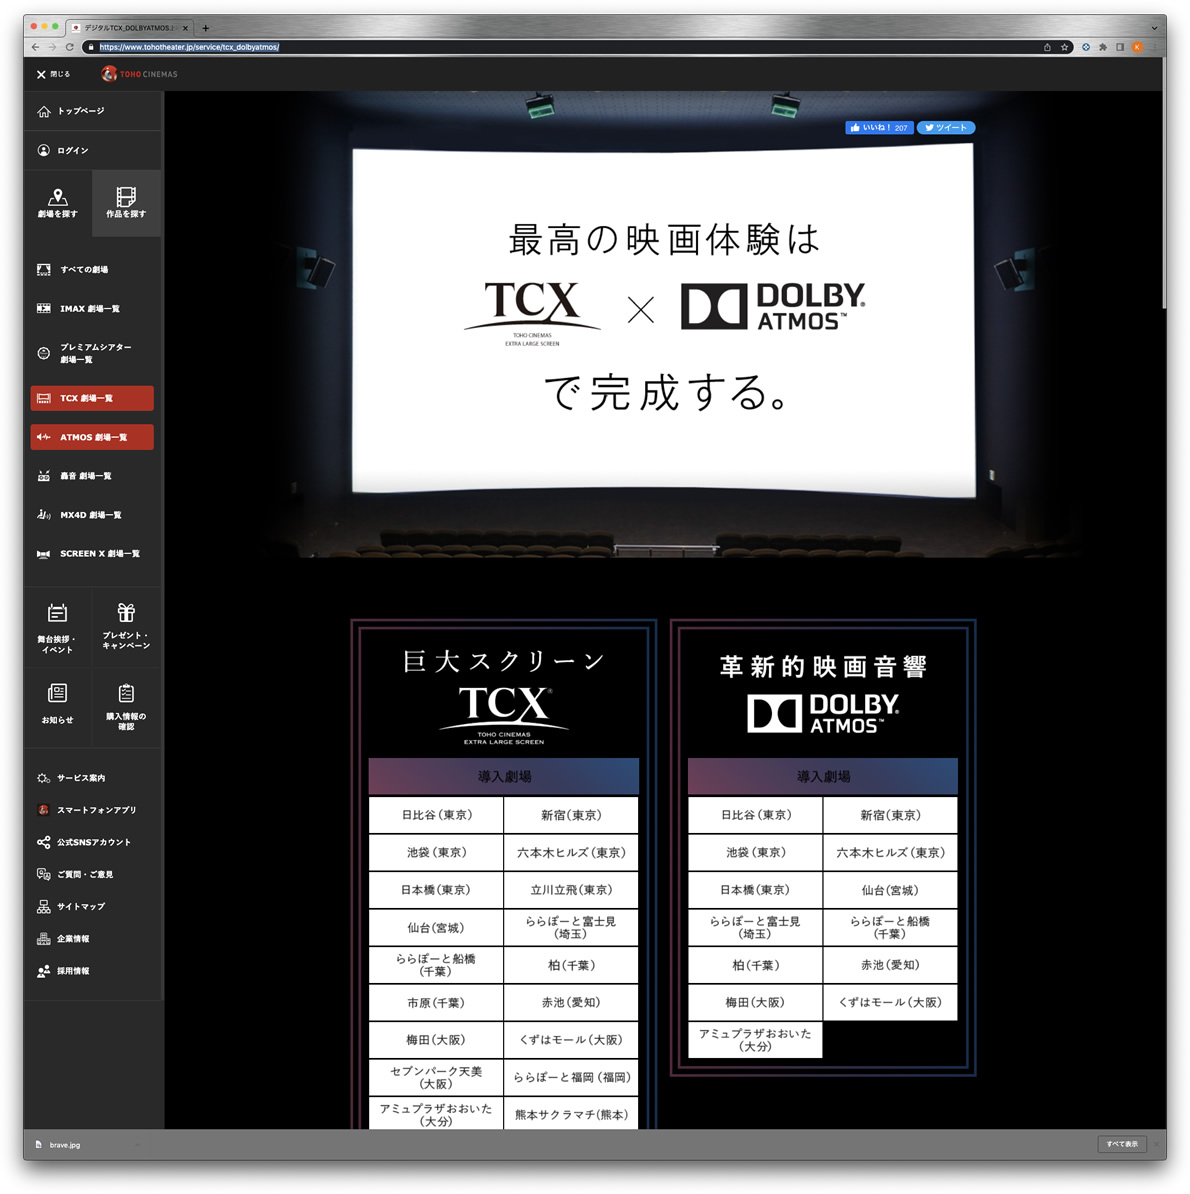1190x1194 pixels.
Task: Close the sidebar with the X 閉じる button
Action: click(x=53, y=74)
